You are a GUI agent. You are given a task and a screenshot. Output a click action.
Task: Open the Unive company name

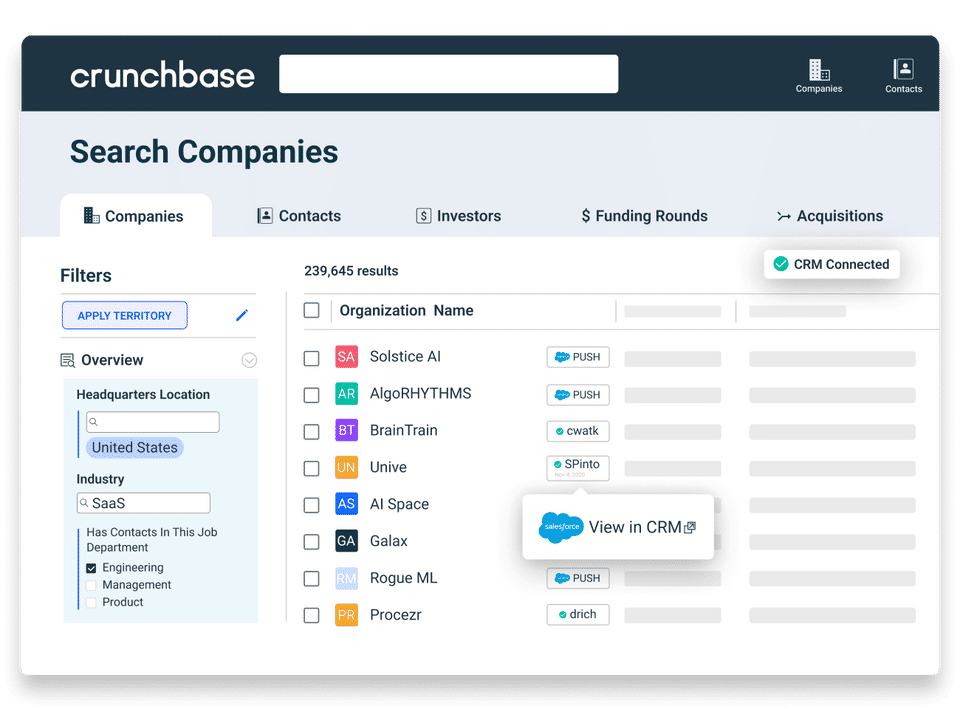click(x=388, y=467)
